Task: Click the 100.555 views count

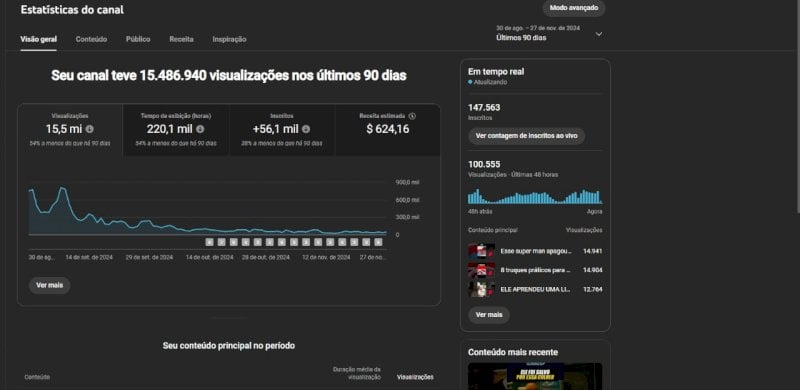Action: (x=484, y=164)
